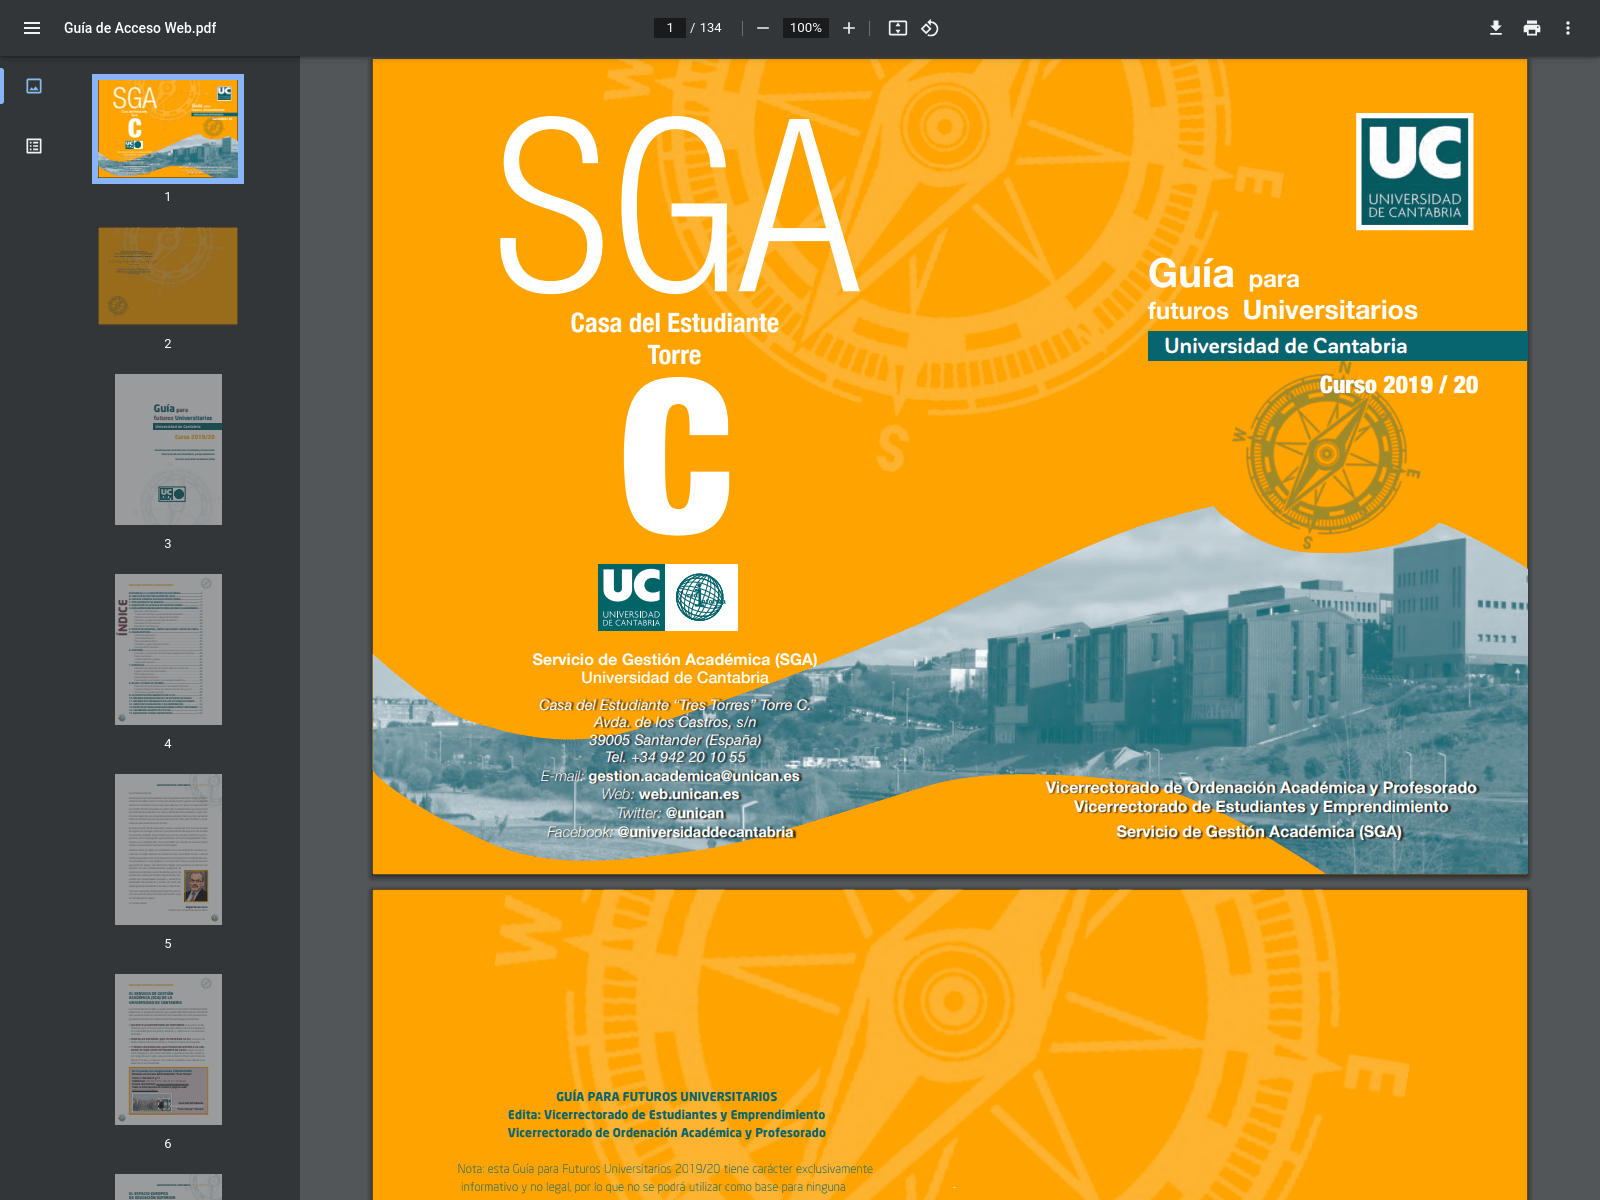Switch to thumbnails view in sidebar
Image resolution: width=1600 pixels, height=1200 pixels.
click(34, 86)
